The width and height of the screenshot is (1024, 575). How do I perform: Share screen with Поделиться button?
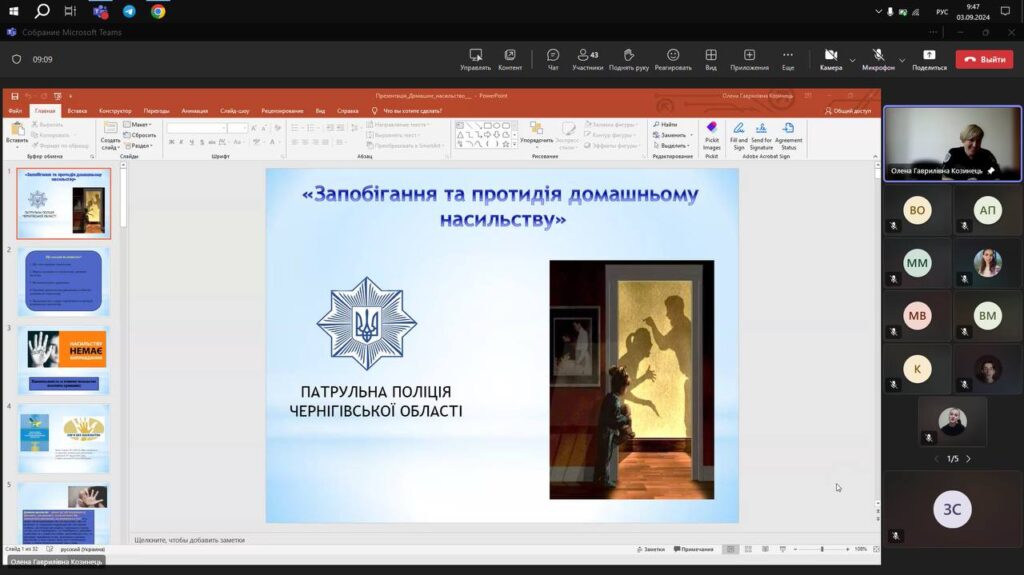pos(929,59)
